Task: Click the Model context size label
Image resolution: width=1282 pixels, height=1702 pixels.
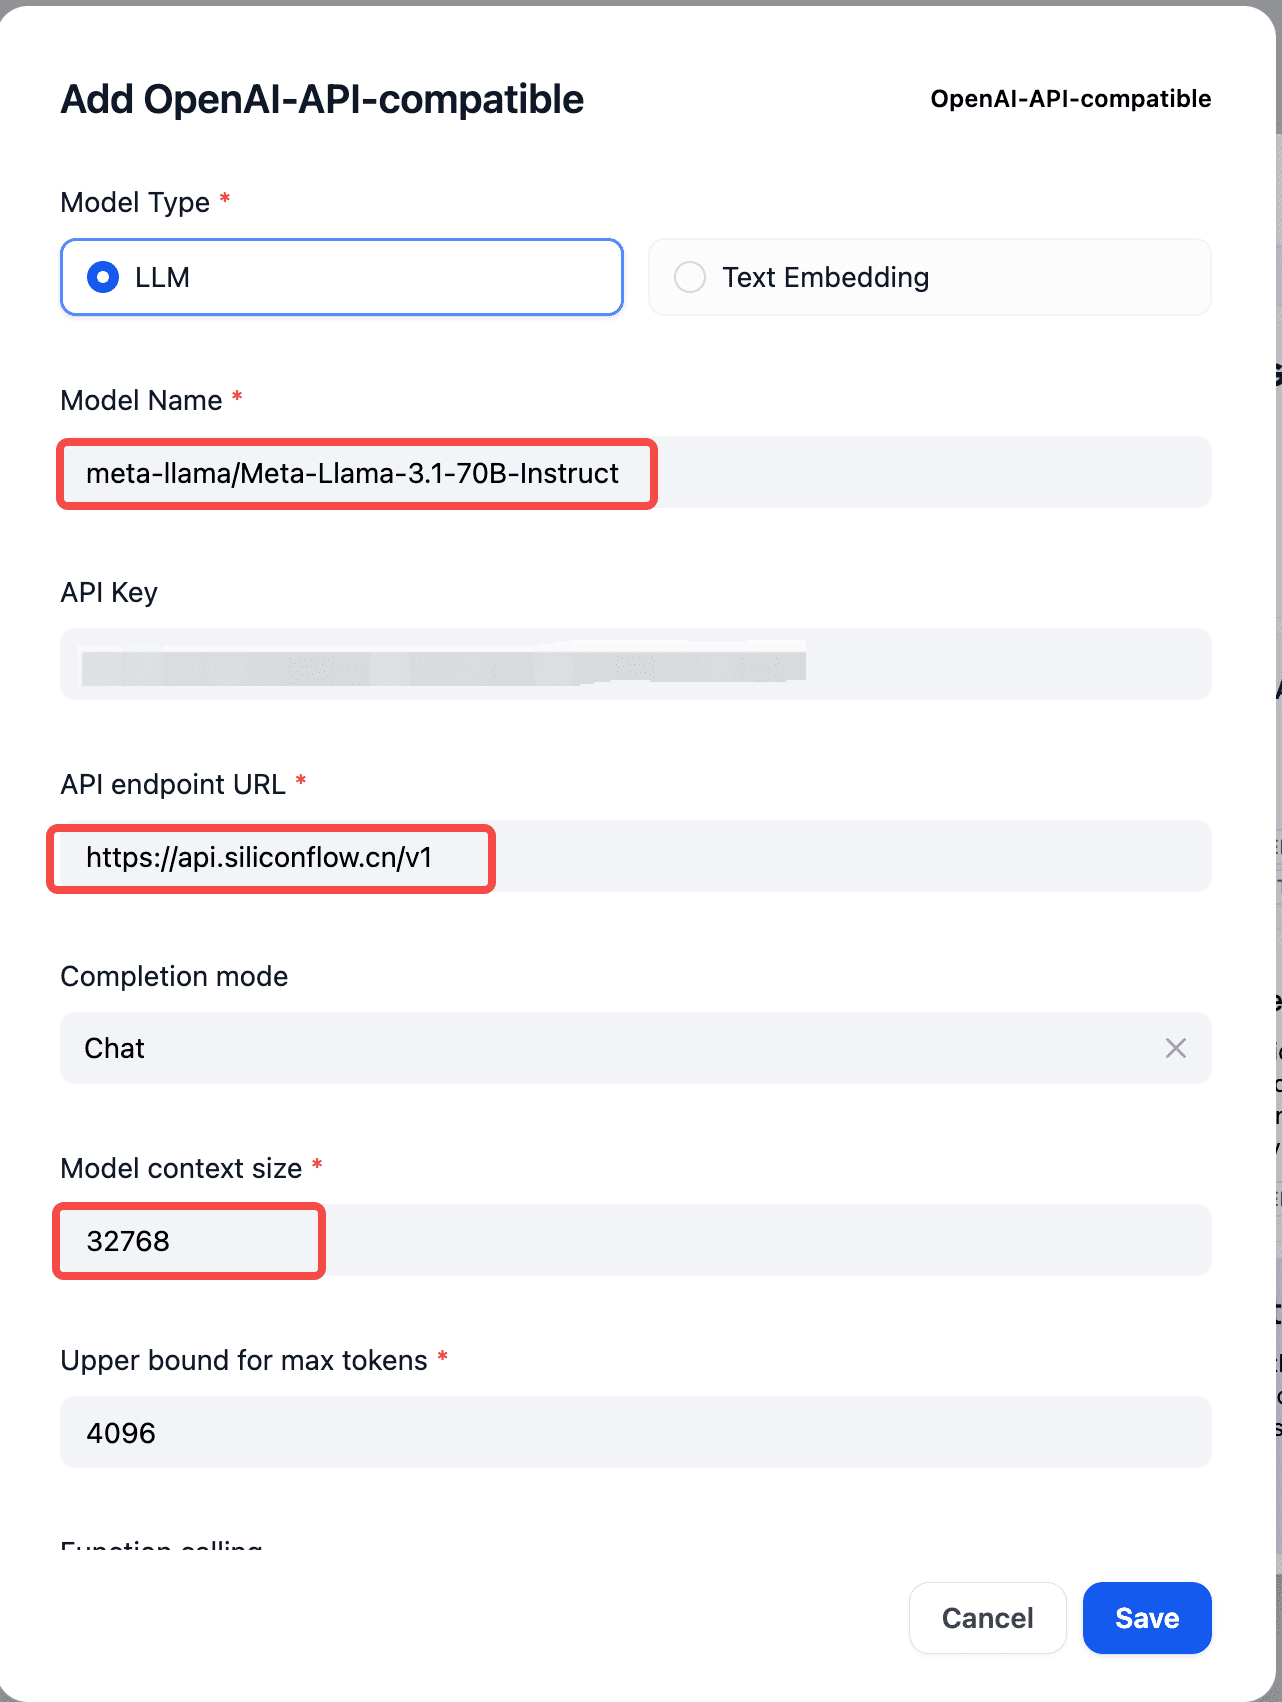Action: click(181, 1168)
